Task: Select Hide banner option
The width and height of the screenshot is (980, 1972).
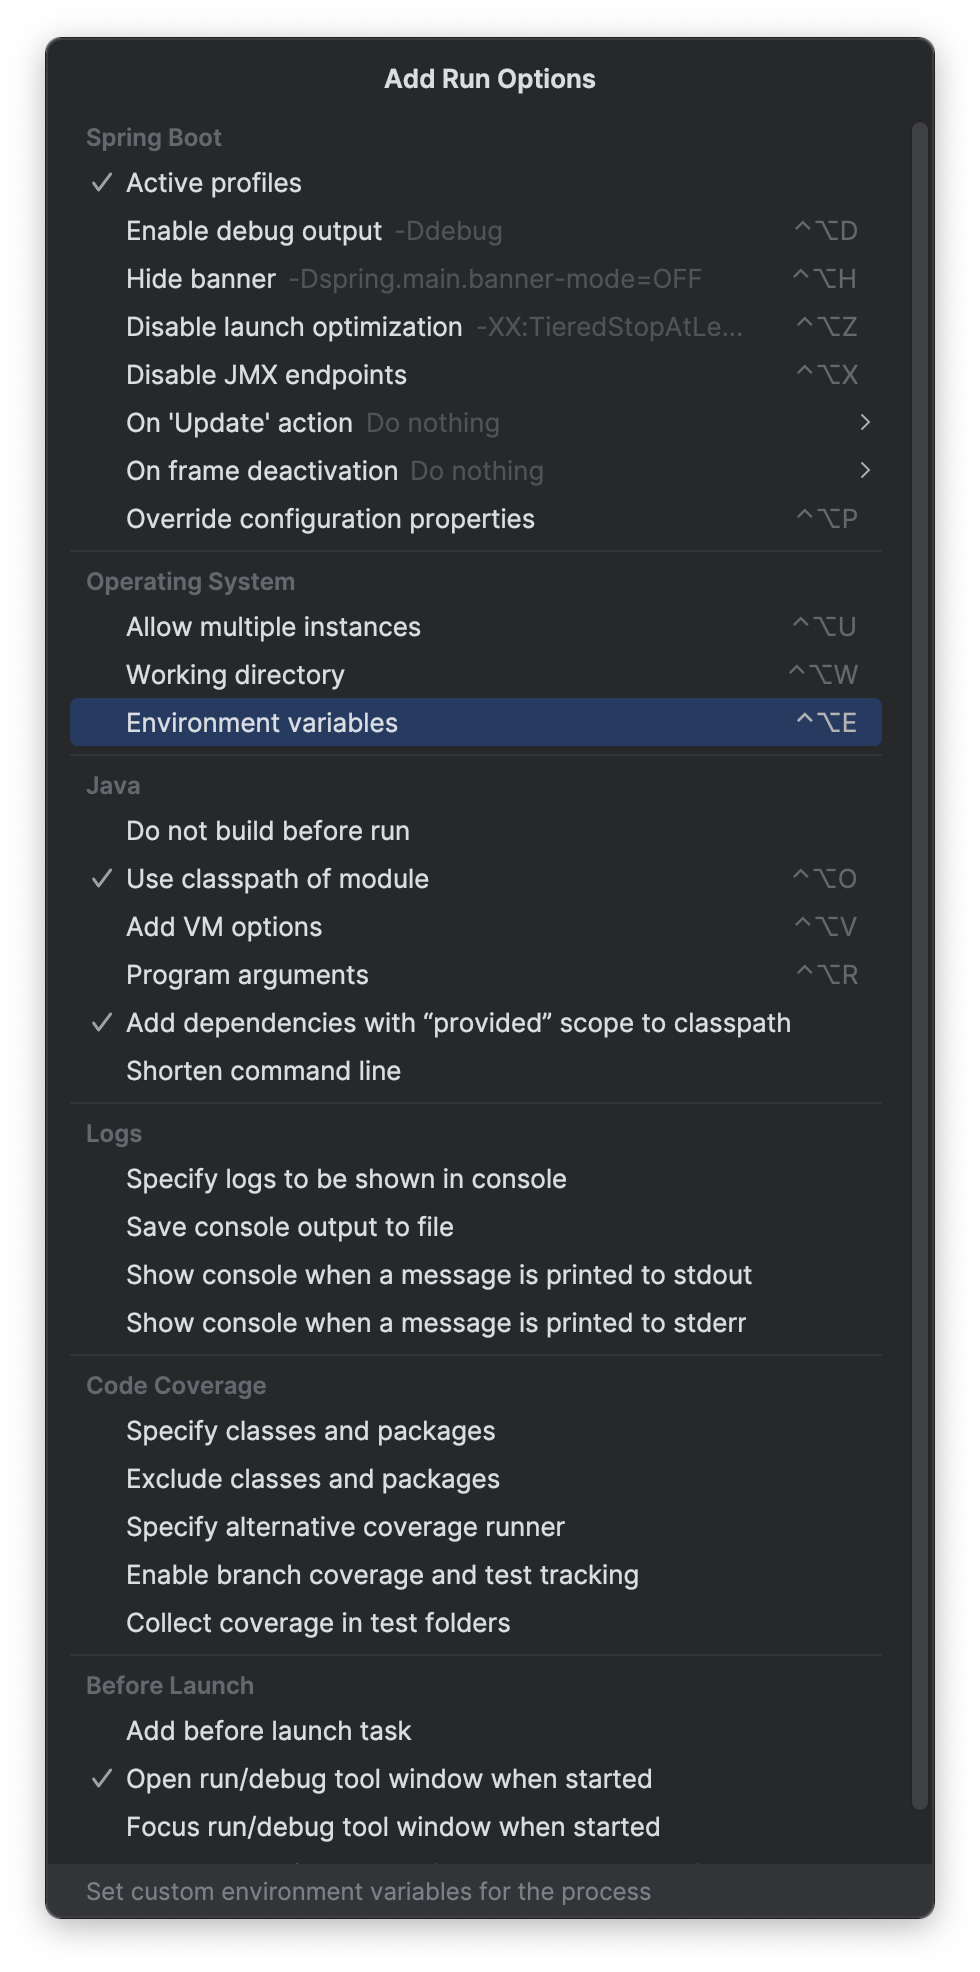Action: (x=200, y=279)
